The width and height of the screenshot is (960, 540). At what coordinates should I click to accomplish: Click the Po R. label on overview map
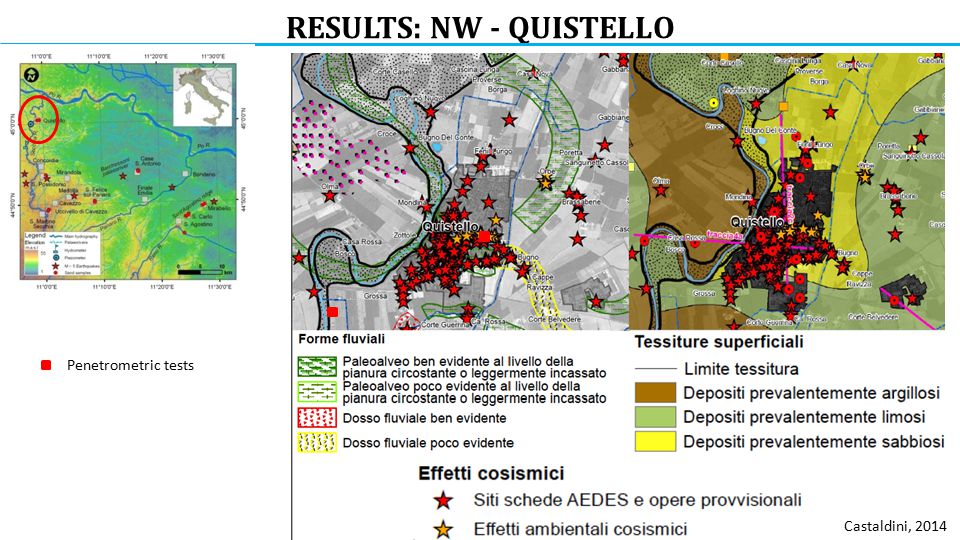click(x=203, y=146)
